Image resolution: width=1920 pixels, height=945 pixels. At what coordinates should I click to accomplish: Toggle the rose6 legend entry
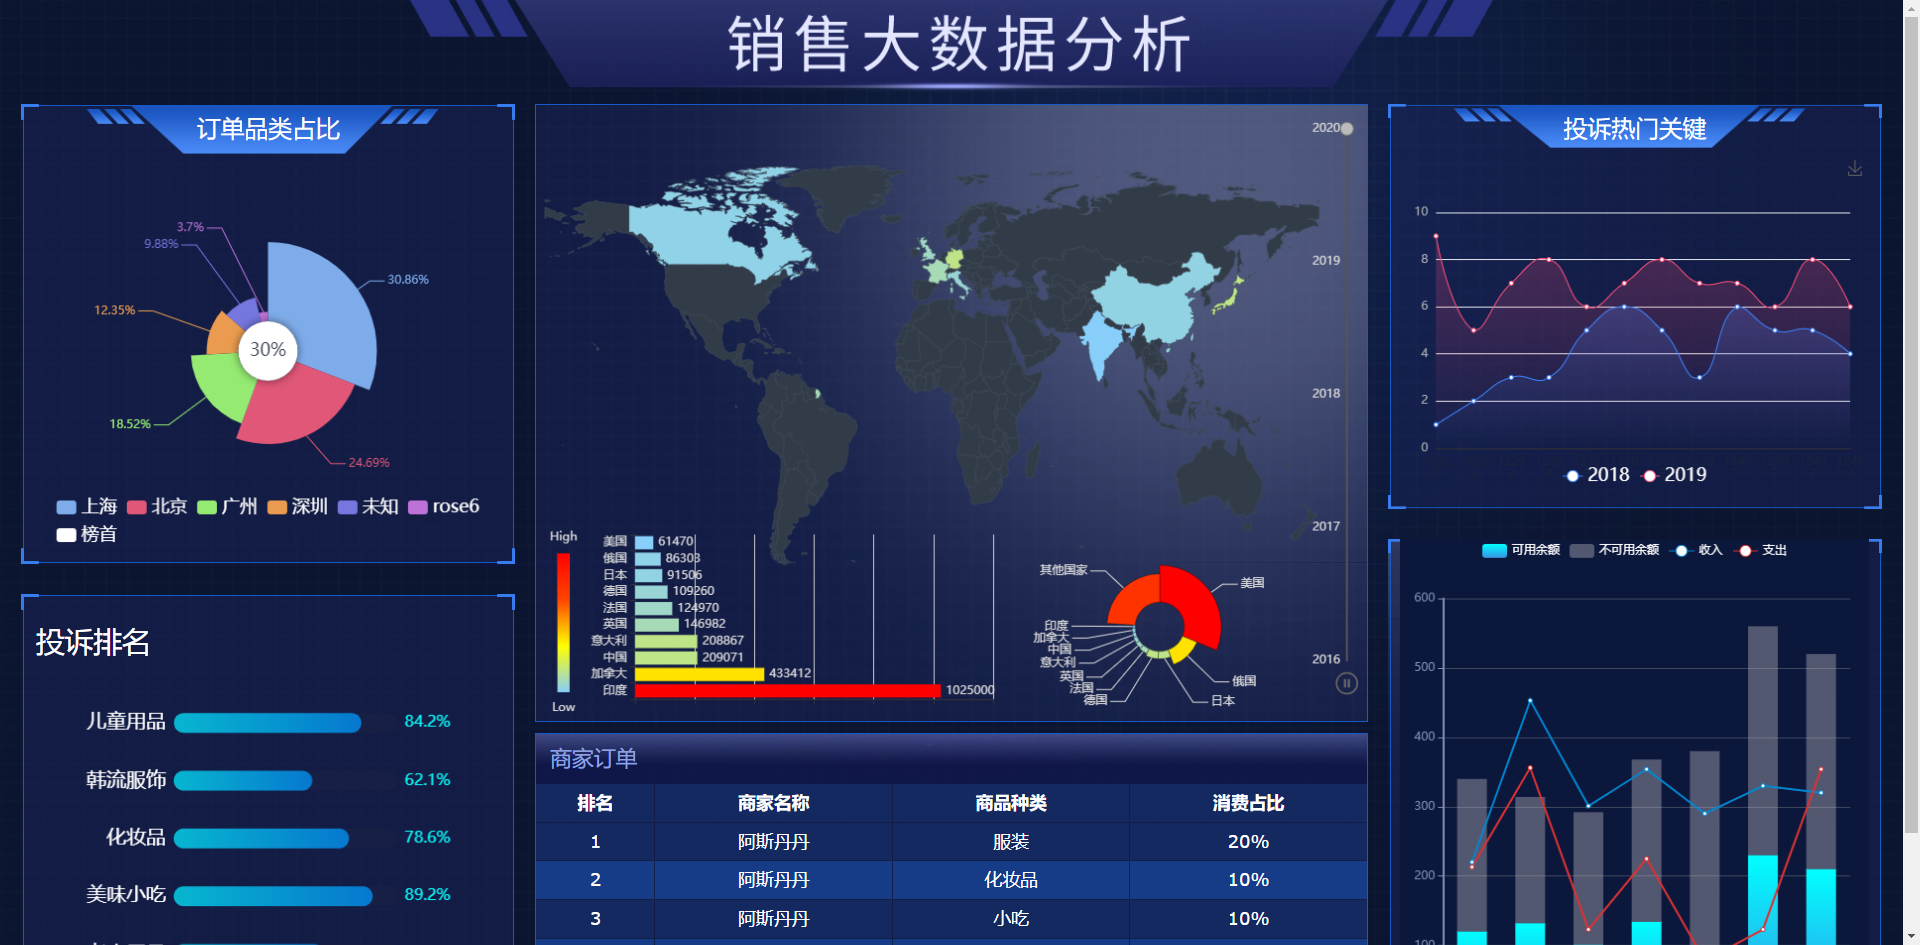[443, 506]
